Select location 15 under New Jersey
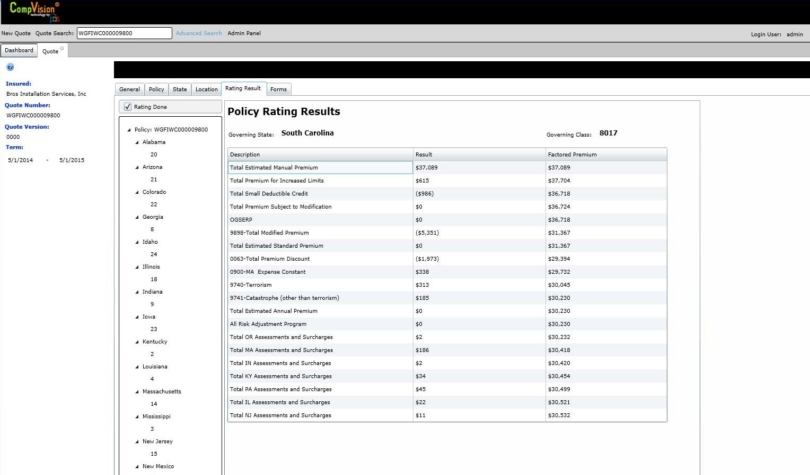810x475 pixels. pos(154,454)
